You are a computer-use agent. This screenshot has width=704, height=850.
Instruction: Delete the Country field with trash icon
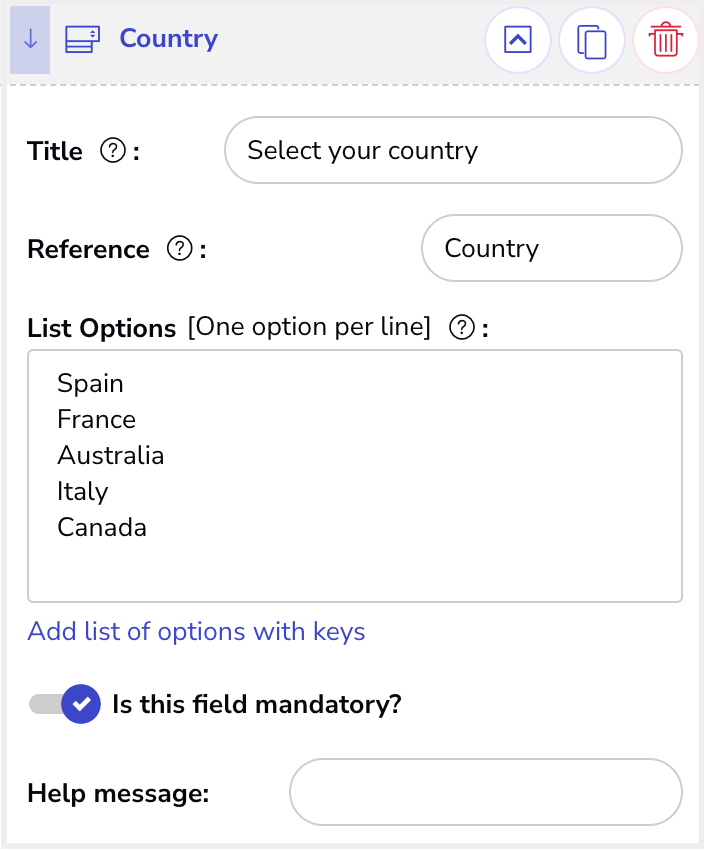[666, 40]
